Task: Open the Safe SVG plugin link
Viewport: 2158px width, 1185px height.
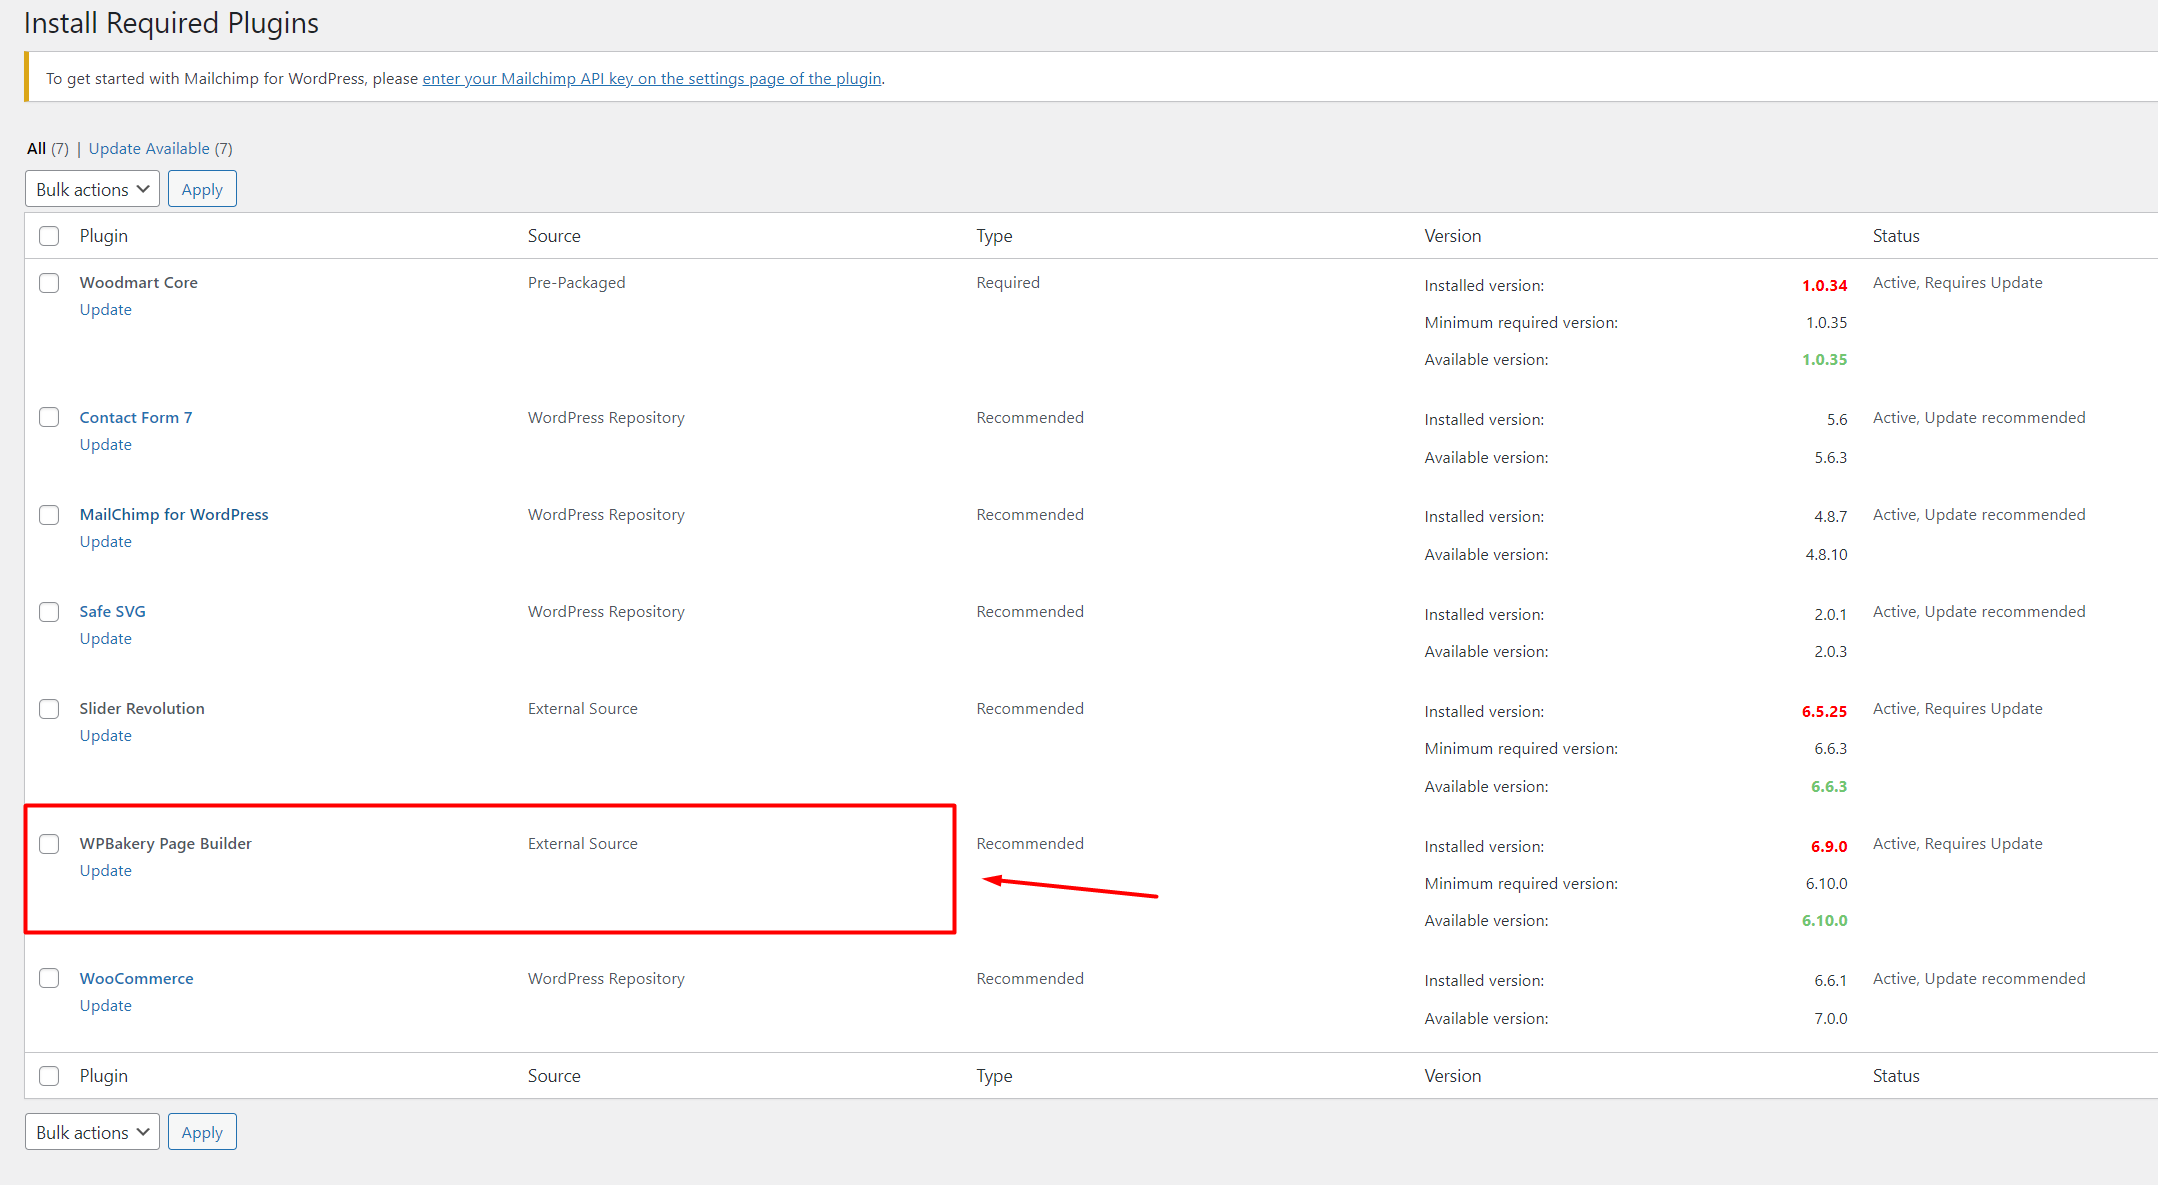Action: pyautogui.click(x=113, y=612)
